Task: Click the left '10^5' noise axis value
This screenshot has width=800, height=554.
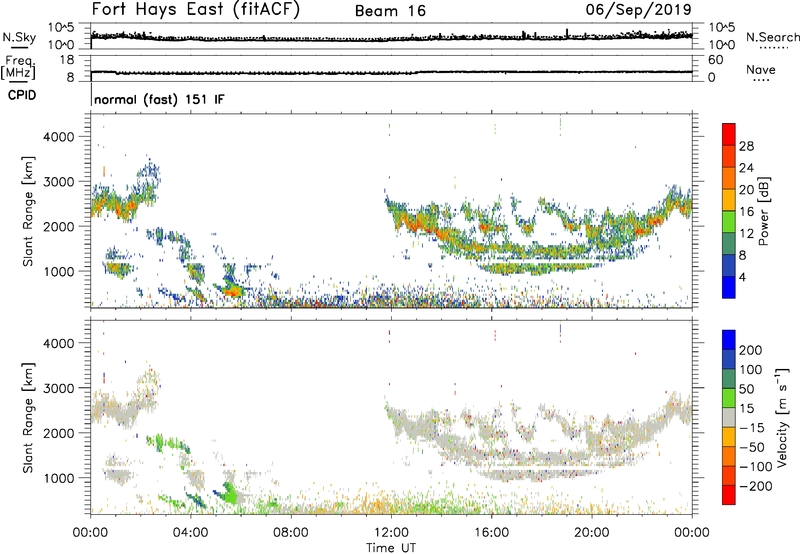Action: tap(61, 27)
